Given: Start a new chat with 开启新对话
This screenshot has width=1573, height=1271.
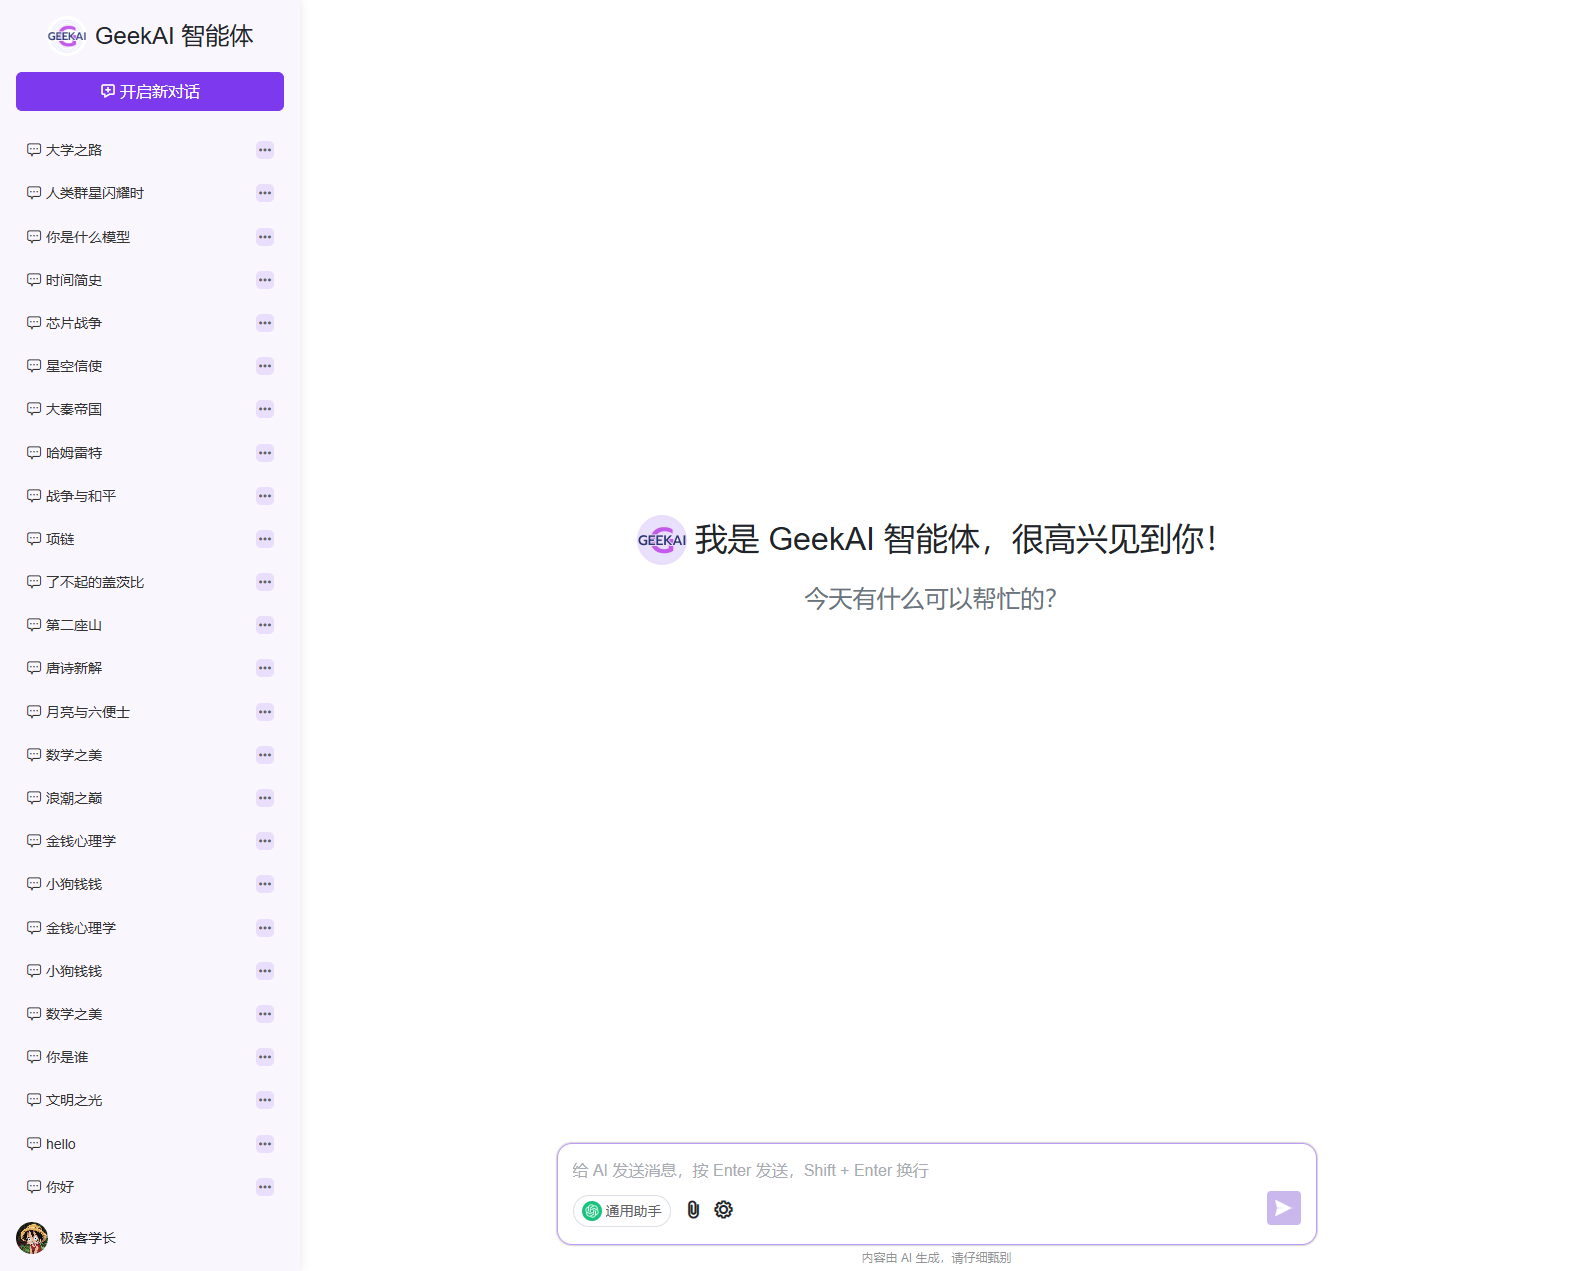Looking at the screenshot, I should [150, 91].
